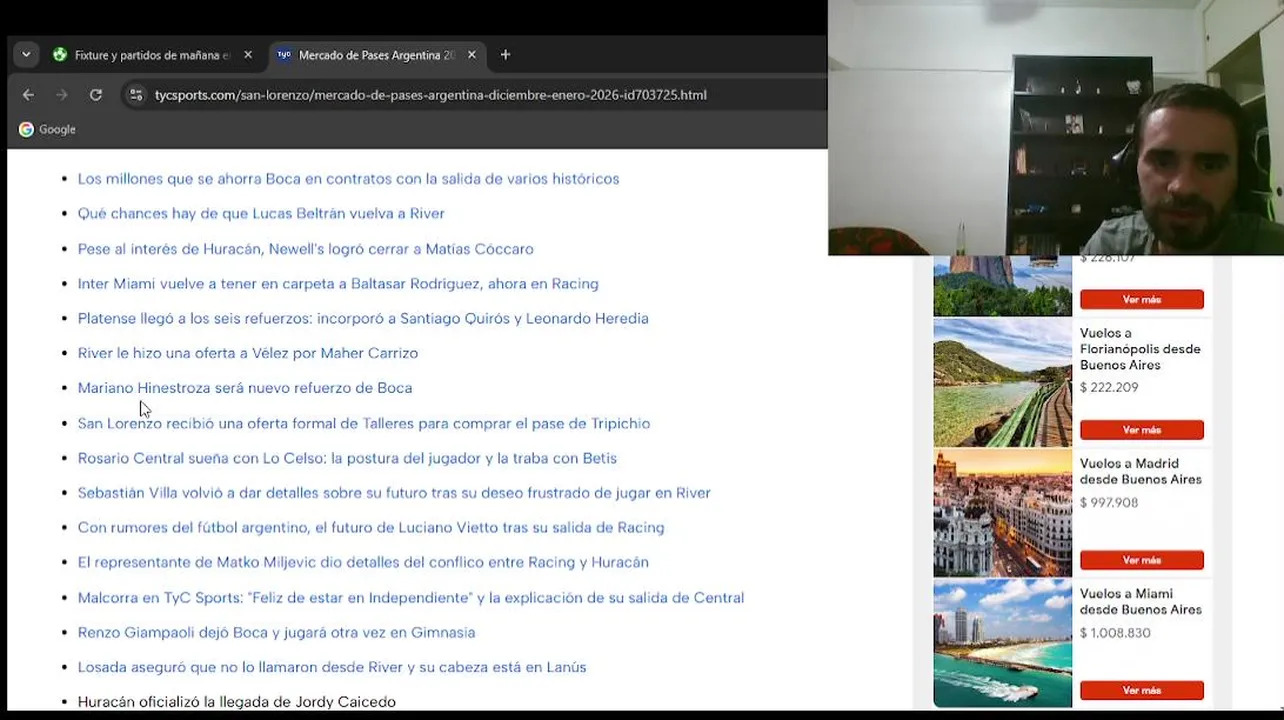This screenshot has width=1284, height=720.
Task: Open Platense six reinforcements article
Action: 363,318
